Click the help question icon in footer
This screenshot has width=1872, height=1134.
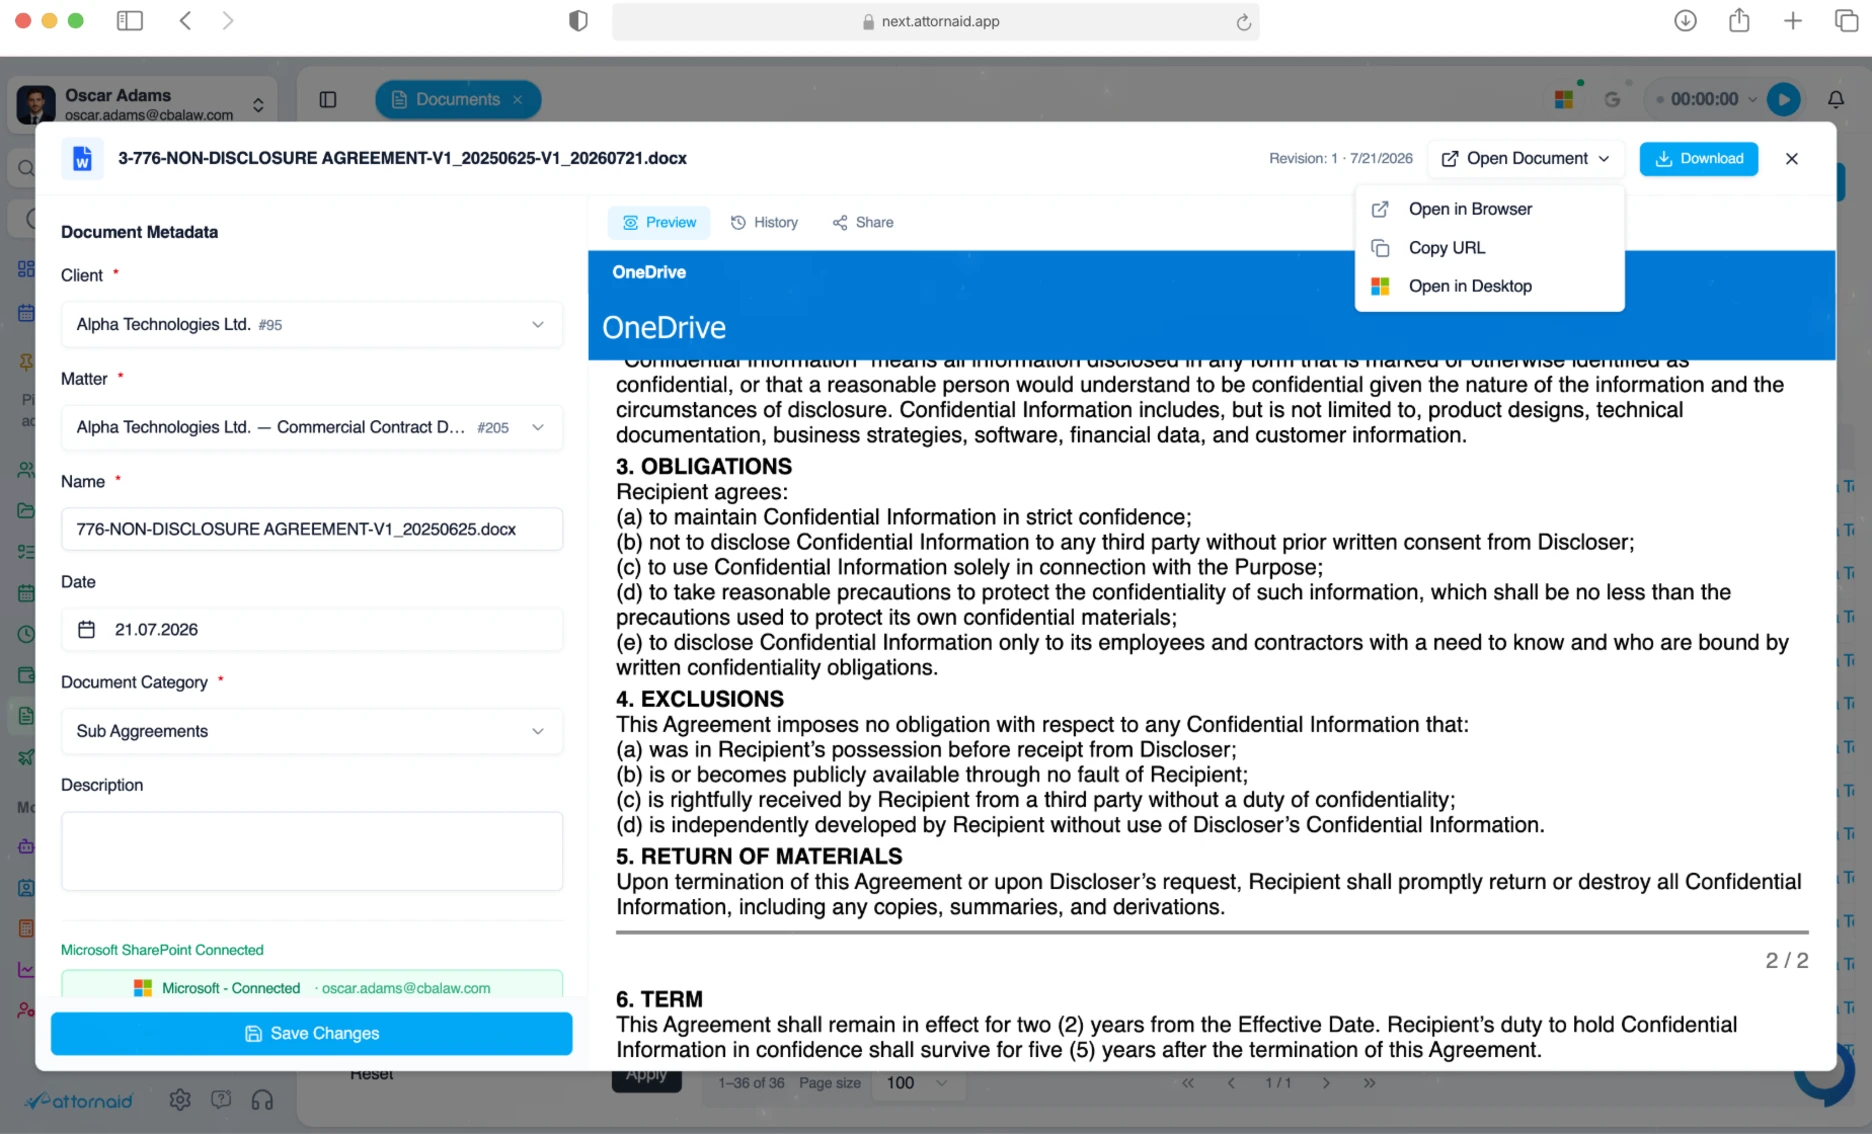pos(221,1100)
